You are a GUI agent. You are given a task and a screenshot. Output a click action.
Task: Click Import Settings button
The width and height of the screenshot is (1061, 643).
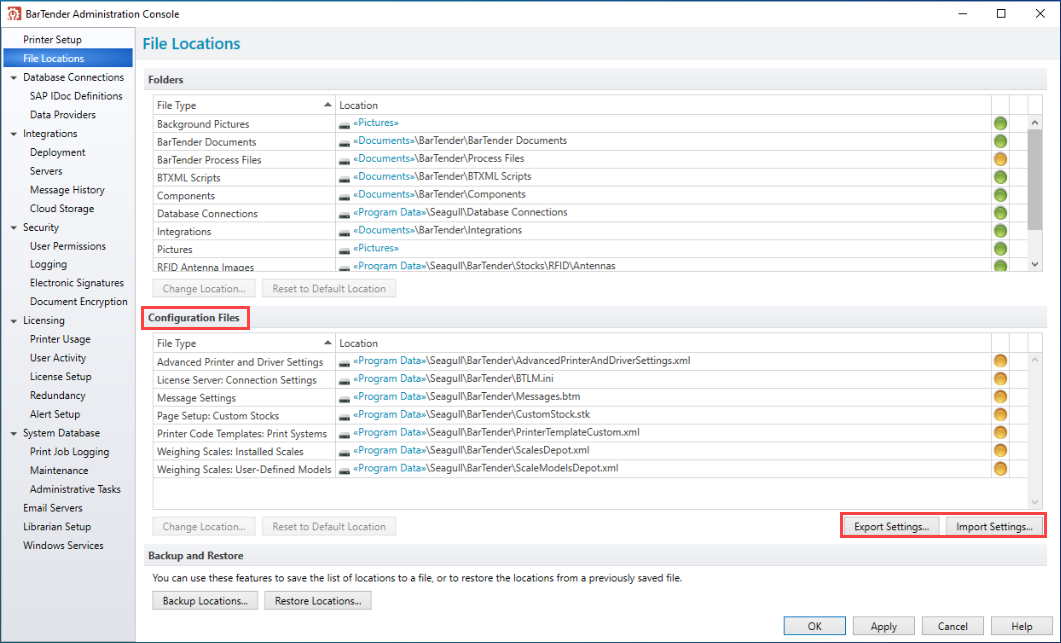click(x=994, y=527)
